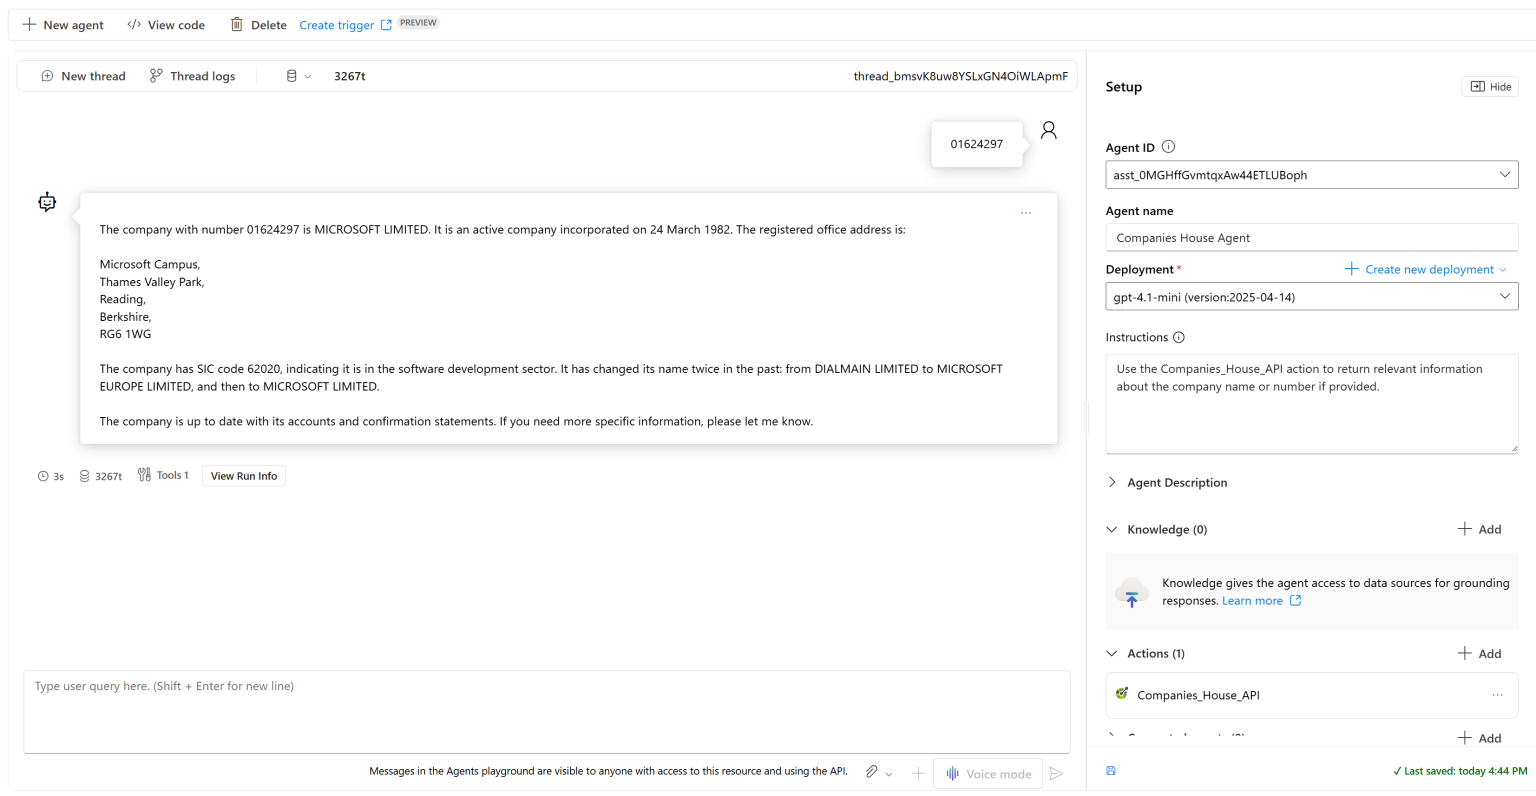The height and width of the screenshot is (796, 1536).
Task: Click the Tools 1 wrench icon
Action: point(144,474)
